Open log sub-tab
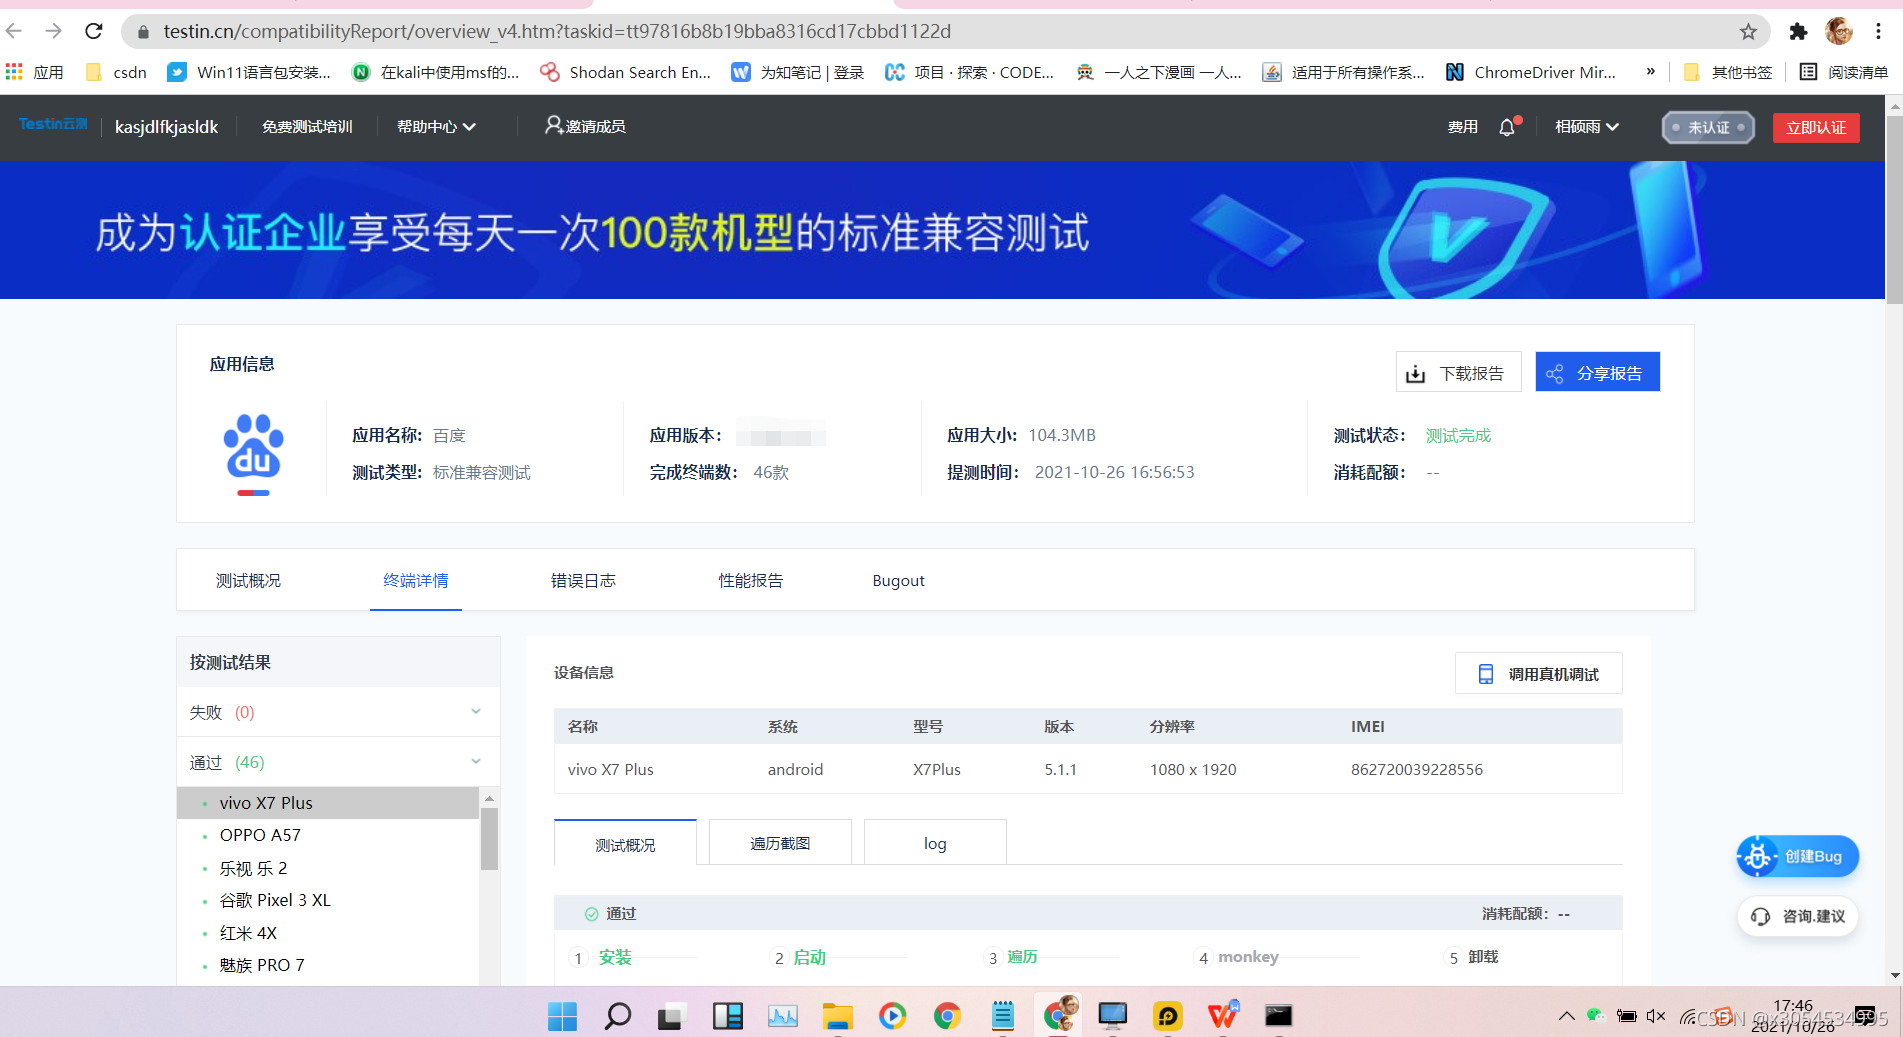Screen dimensions: 1903x1037 [935, 843]
